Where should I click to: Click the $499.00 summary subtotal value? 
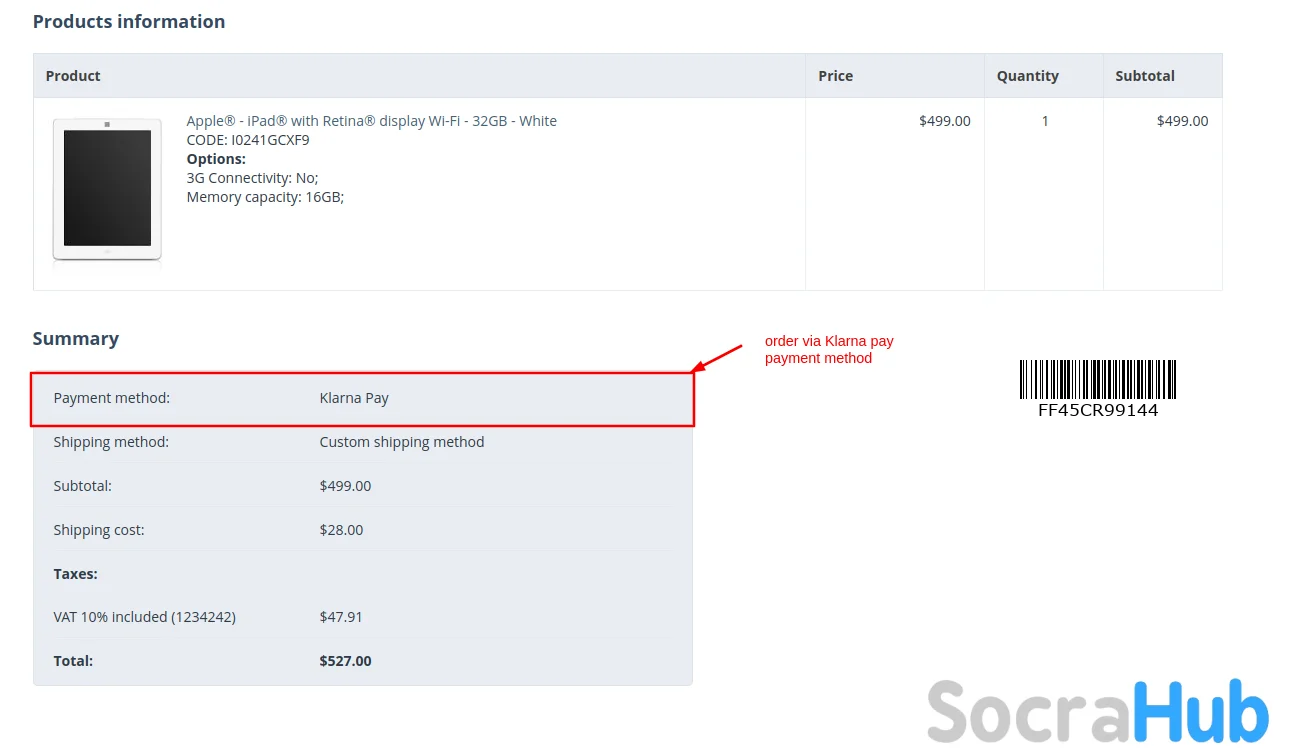(x=345, y=486)
